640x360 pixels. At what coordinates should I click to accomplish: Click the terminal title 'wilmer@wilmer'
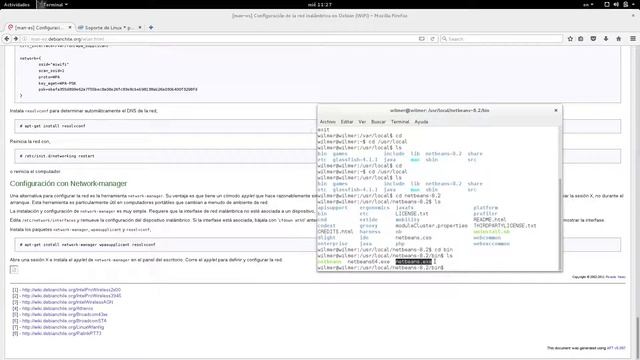pos(439,110)
